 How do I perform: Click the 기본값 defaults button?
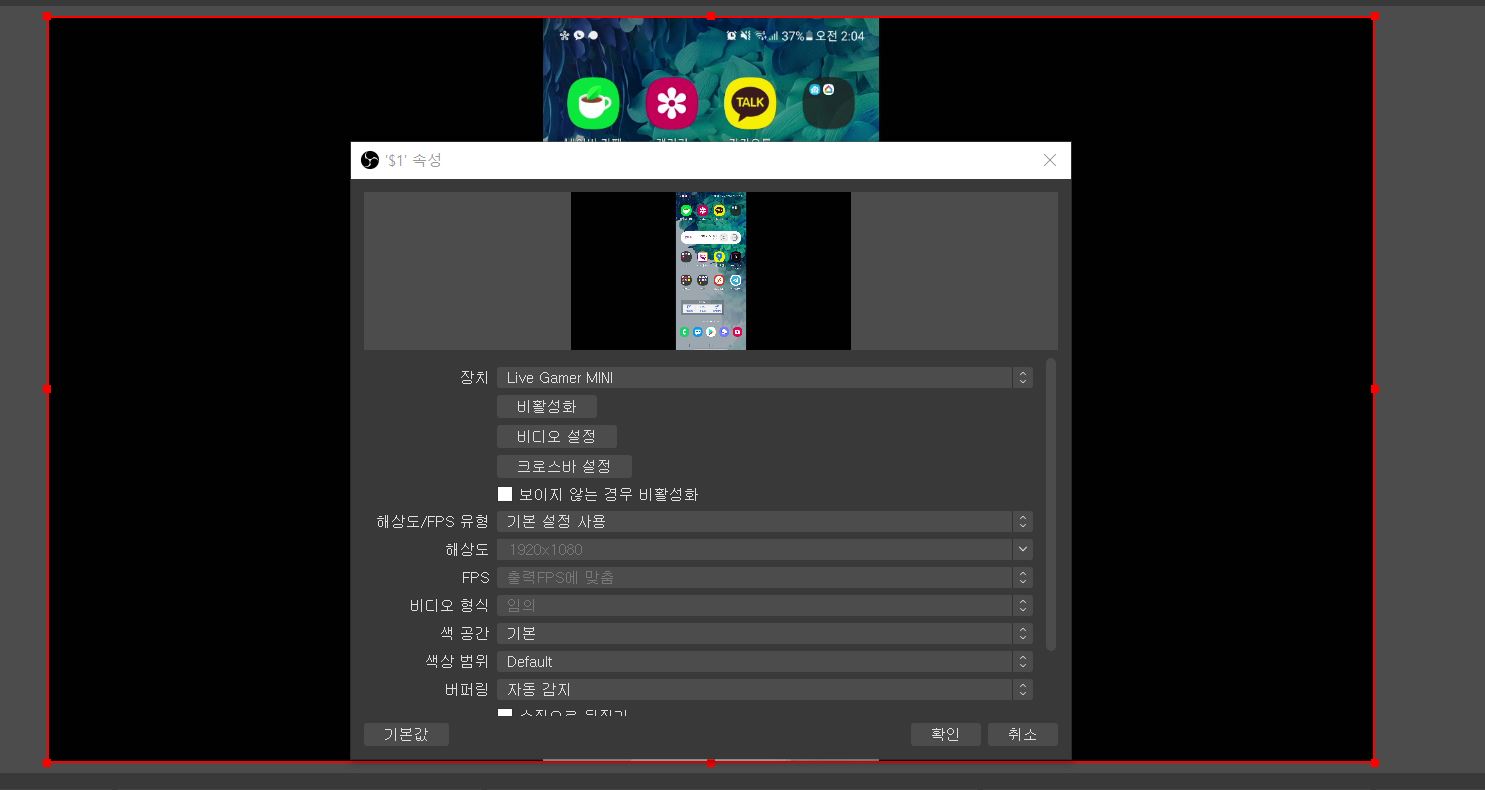coord(406,734)
